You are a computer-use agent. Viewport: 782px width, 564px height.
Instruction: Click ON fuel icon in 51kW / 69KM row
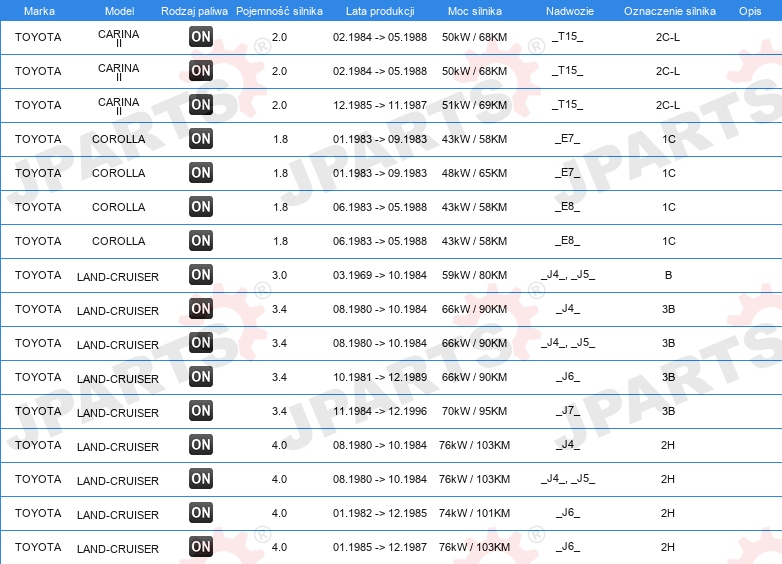point(201,105)
